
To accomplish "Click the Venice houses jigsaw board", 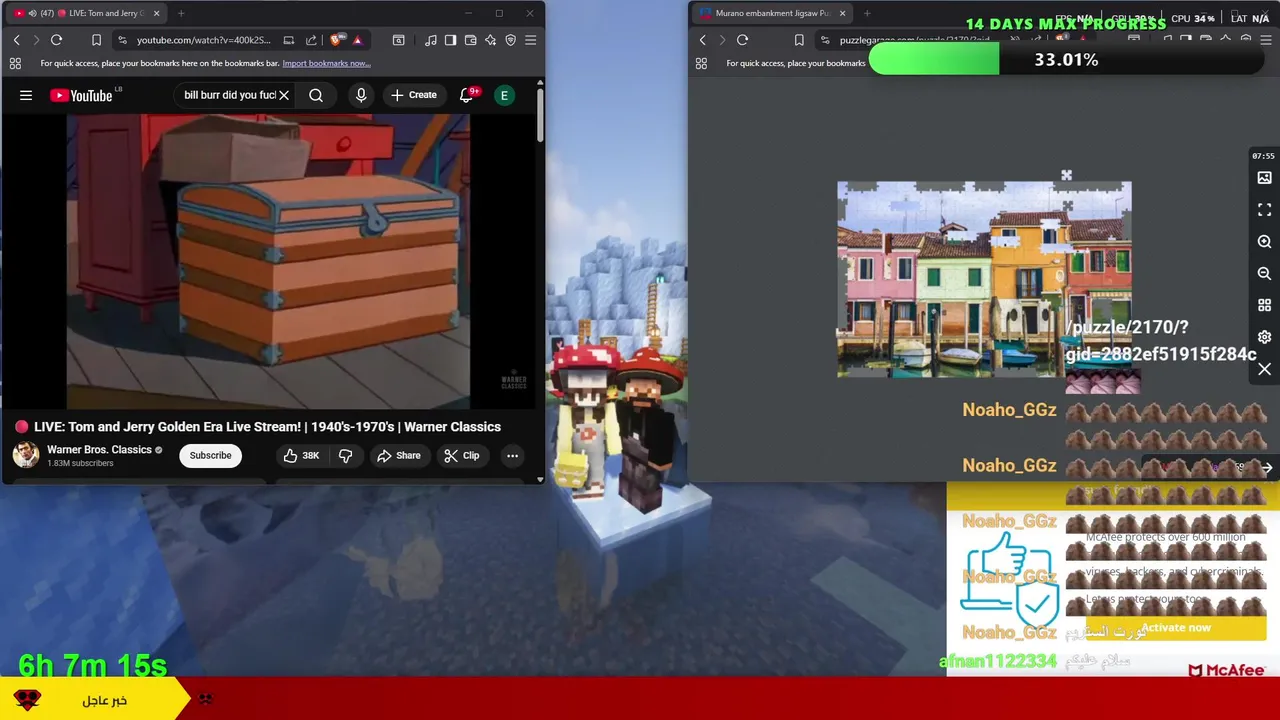I will [x=984, y=280].
